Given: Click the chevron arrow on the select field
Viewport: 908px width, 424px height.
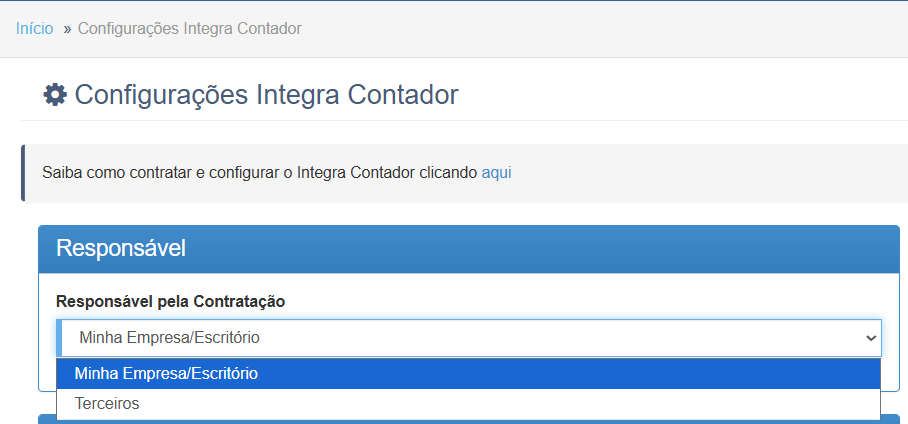Looking at the screenshot, I should click(869, 338).
